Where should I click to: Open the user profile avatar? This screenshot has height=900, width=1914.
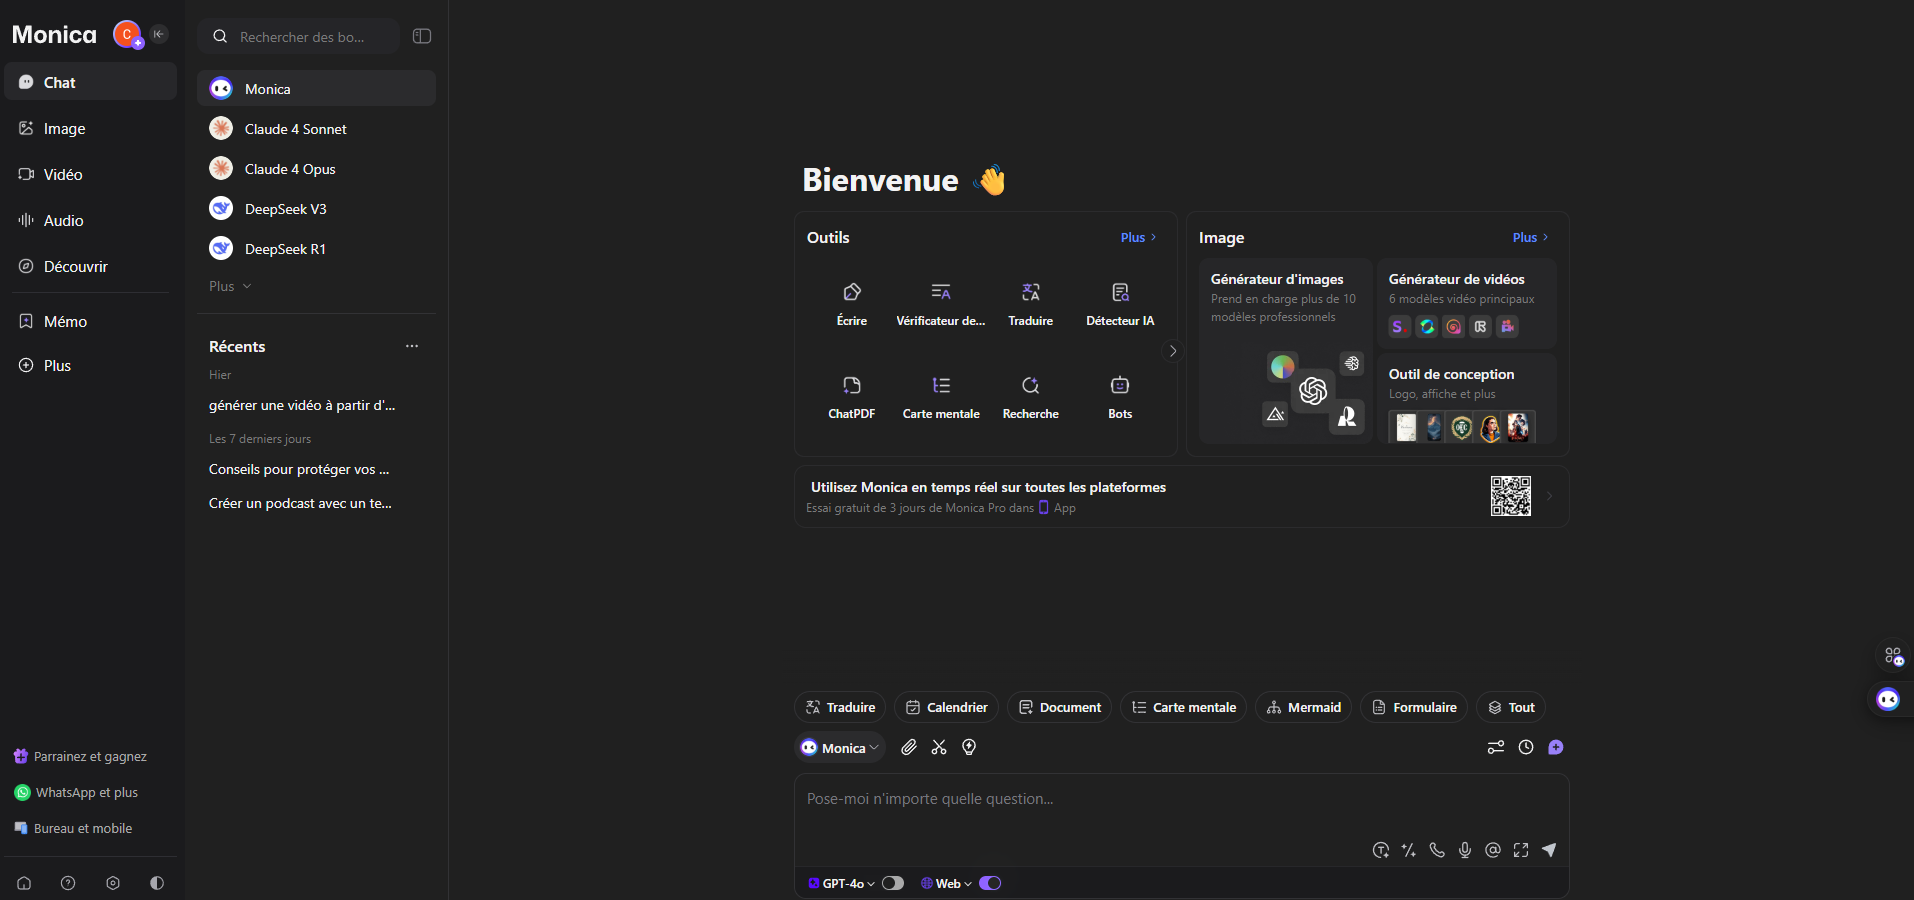coord(127,34)
